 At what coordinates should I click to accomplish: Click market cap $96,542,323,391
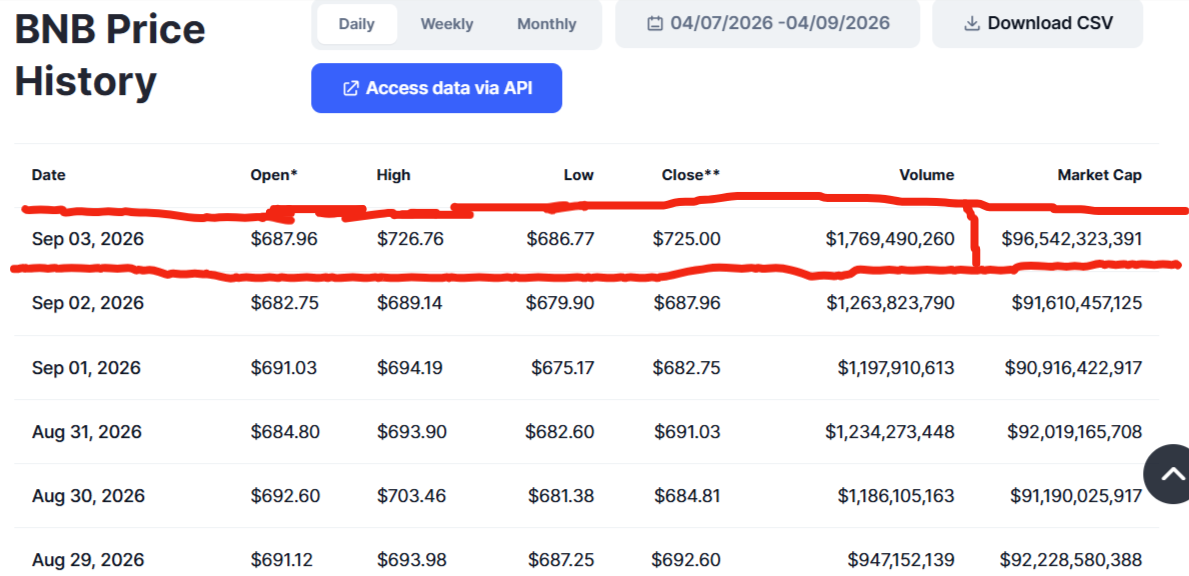[1071, 239]
